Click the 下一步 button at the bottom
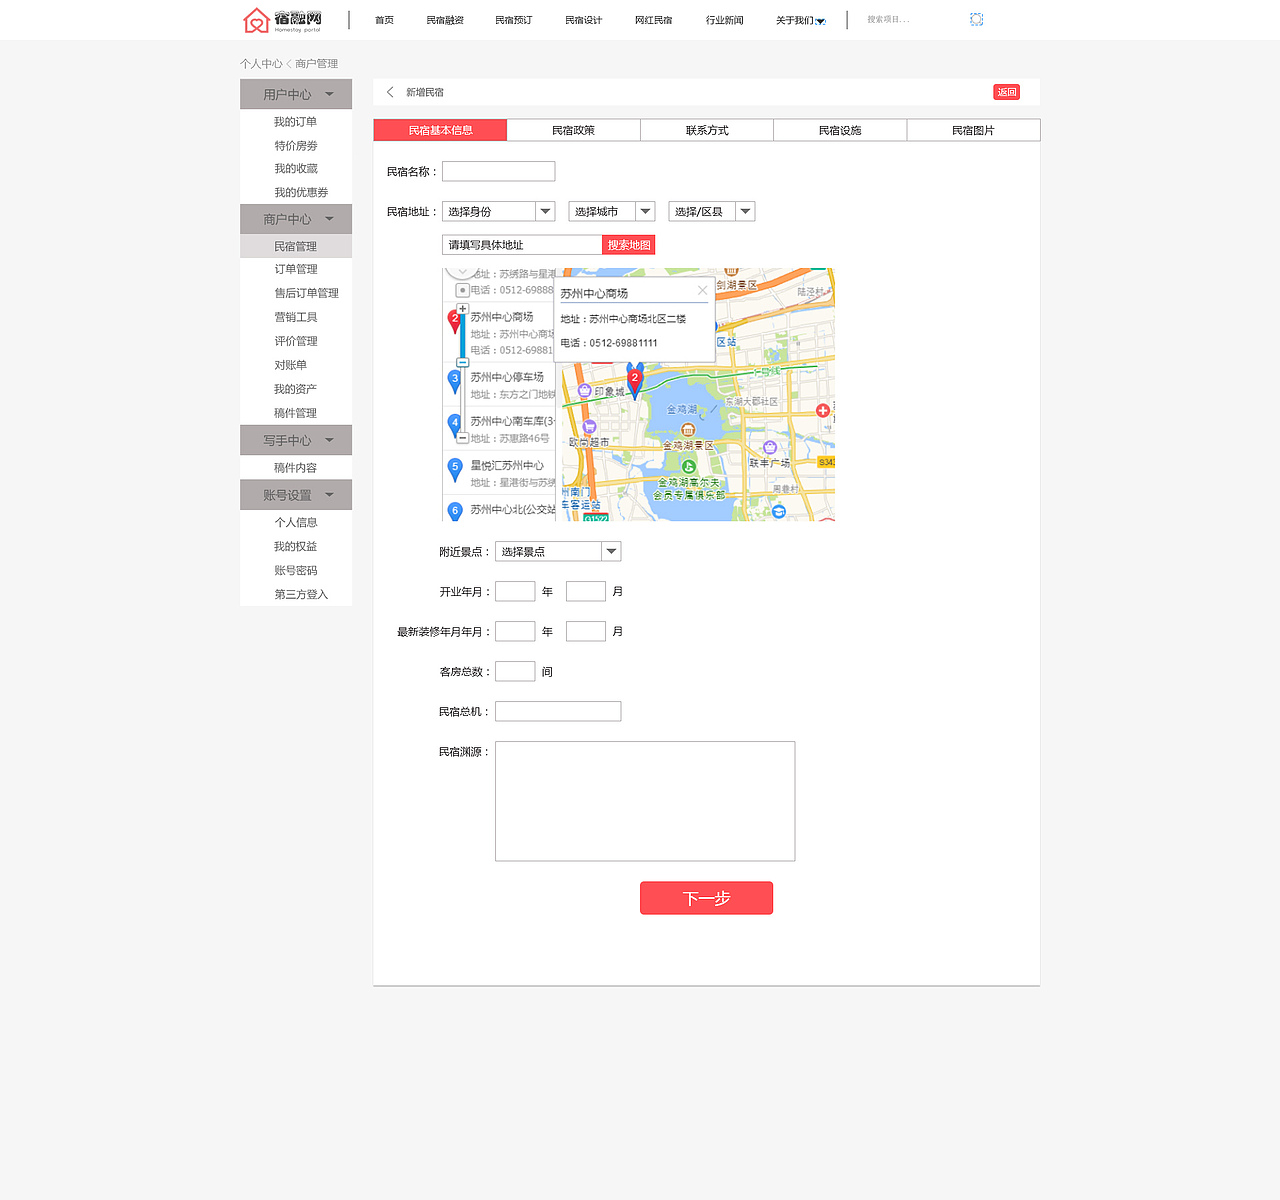This screenshot has width=1280, height=1200. [706, 897]
